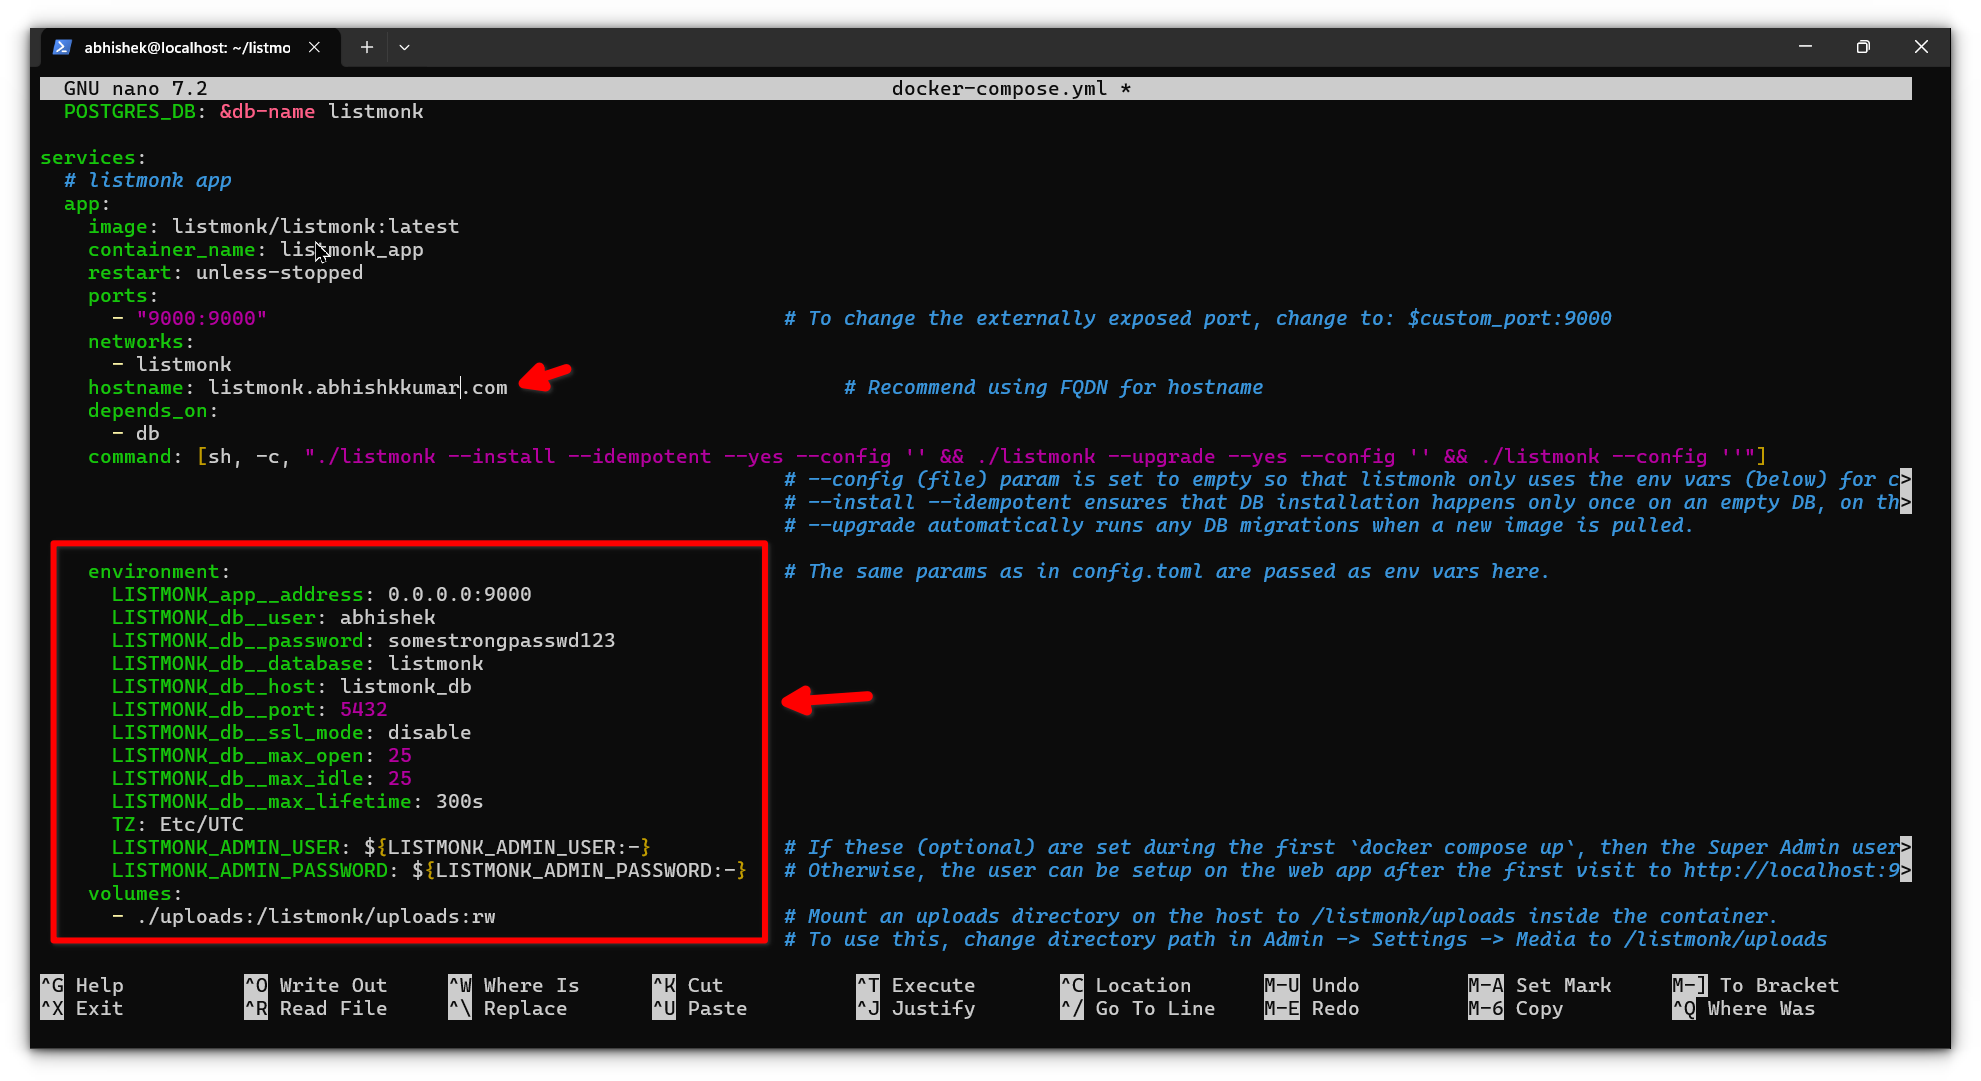The width and height of the screenshot is (1981, 1081).
Task: Close the abhishek@localhost terminal tab
Action: (314, 47)
